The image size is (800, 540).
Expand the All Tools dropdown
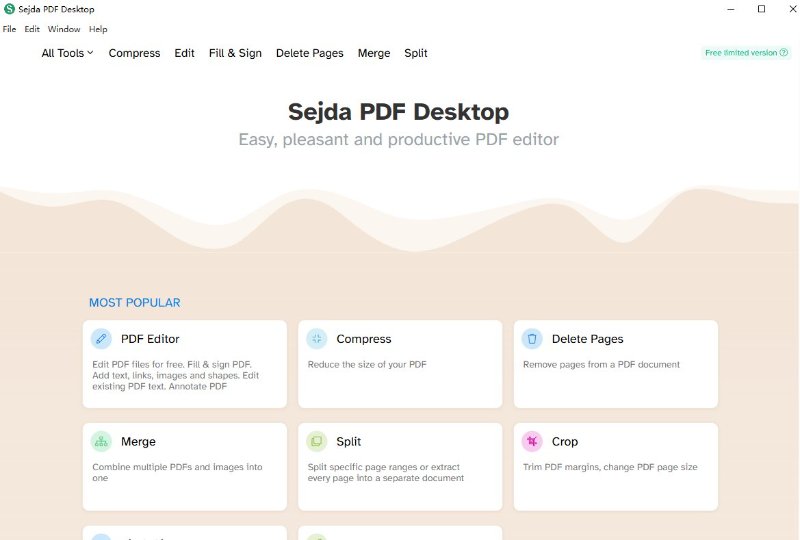(67, 53)
